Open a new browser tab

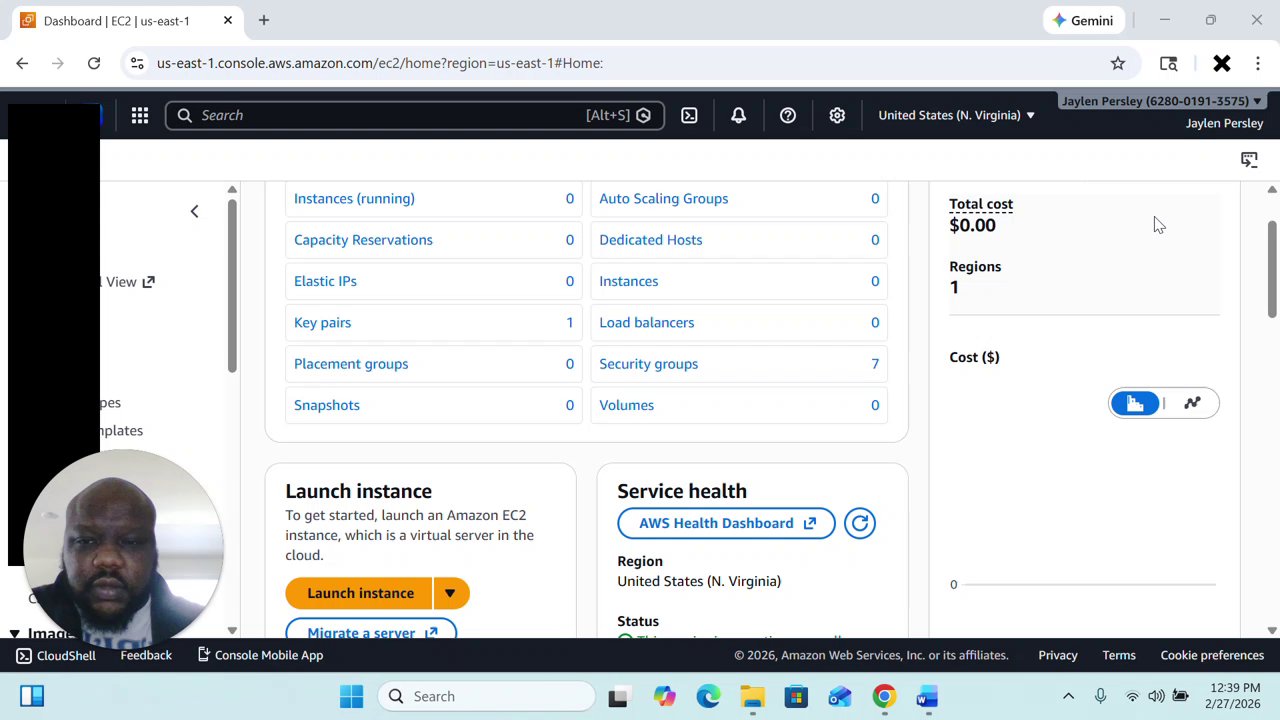[264, 20]
